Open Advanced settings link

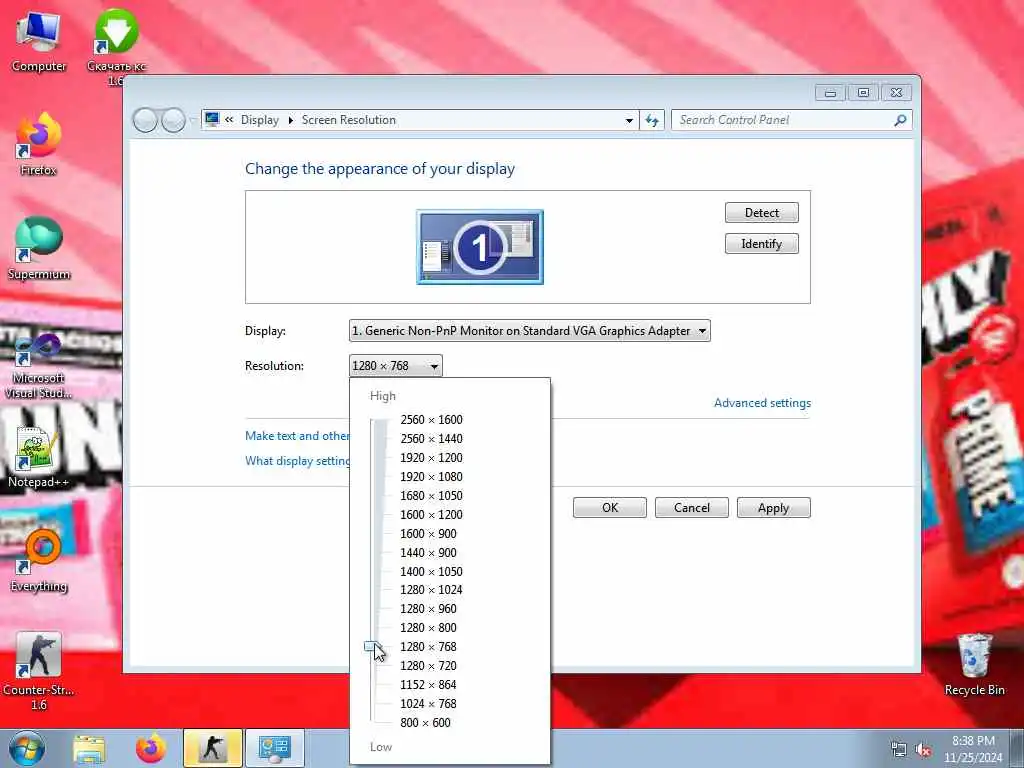pyautogui.click(x=762, y=403)
